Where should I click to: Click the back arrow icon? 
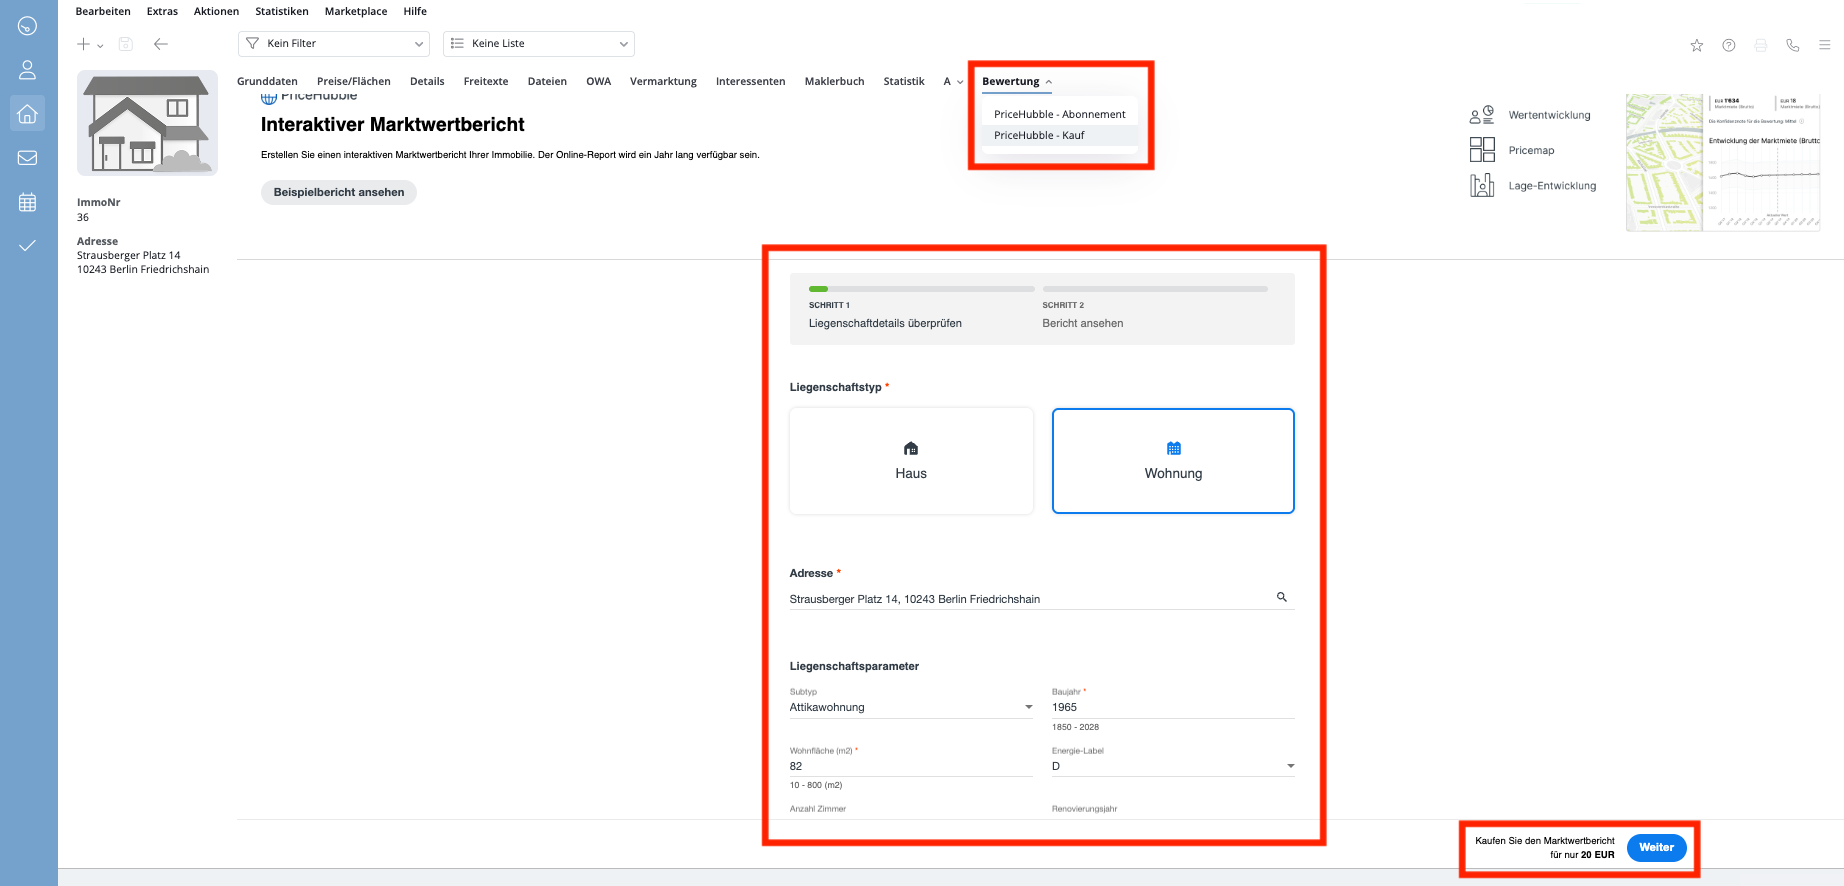point(160,44)
